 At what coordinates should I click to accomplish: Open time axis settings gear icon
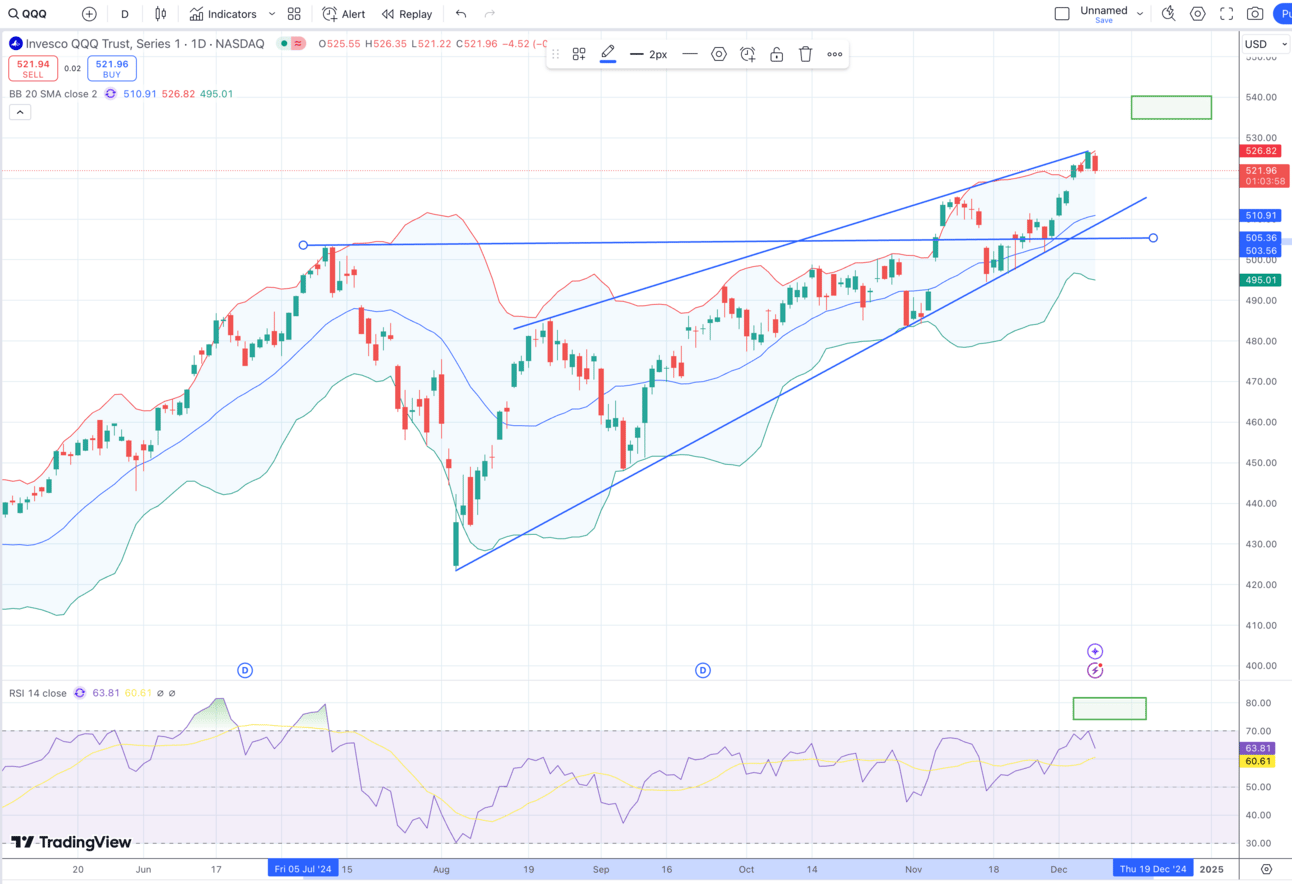tap(1266, 869)
